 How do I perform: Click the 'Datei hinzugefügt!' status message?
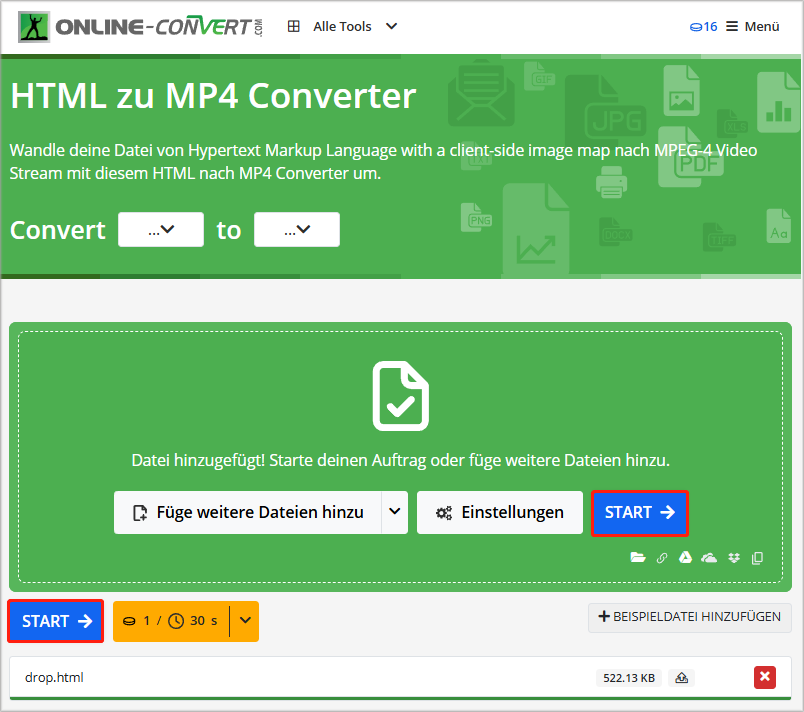click(x=400, y=460)
